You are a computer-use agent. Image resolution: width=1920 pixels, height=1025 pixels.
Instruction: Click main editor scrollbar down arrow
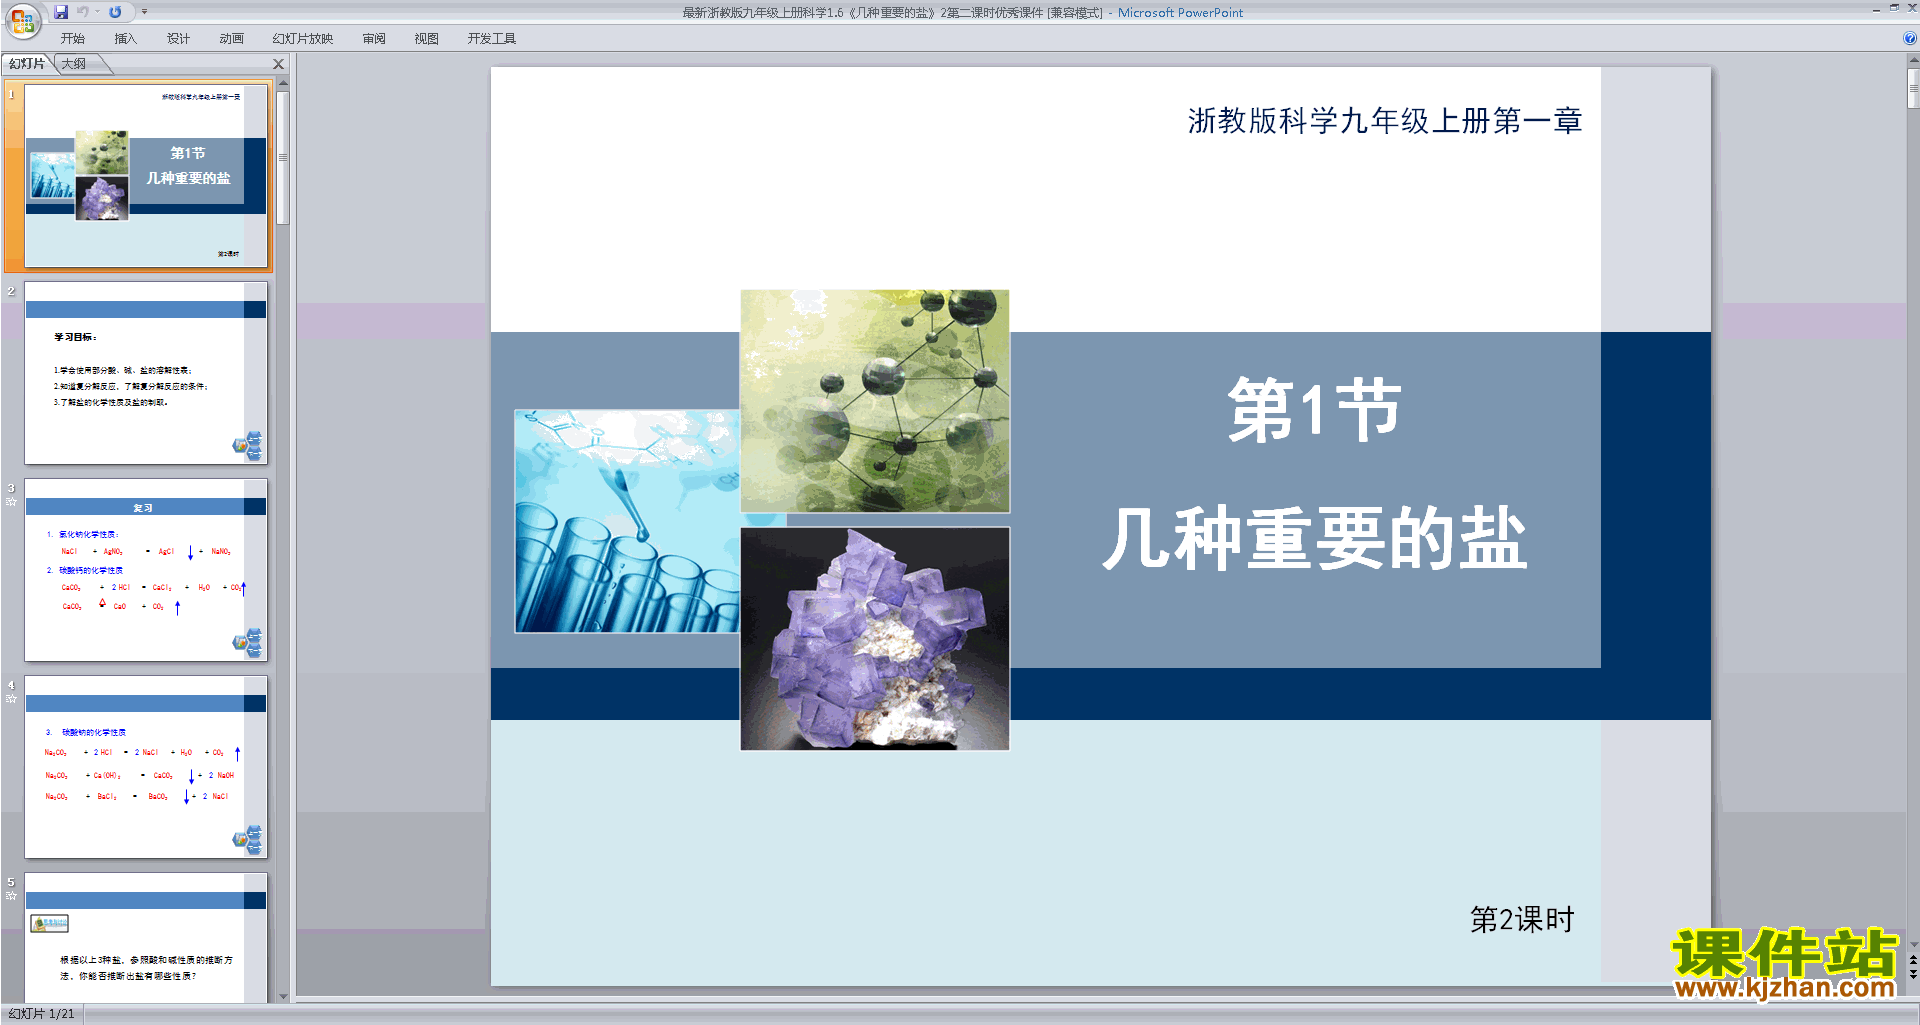coord(1913,944)
